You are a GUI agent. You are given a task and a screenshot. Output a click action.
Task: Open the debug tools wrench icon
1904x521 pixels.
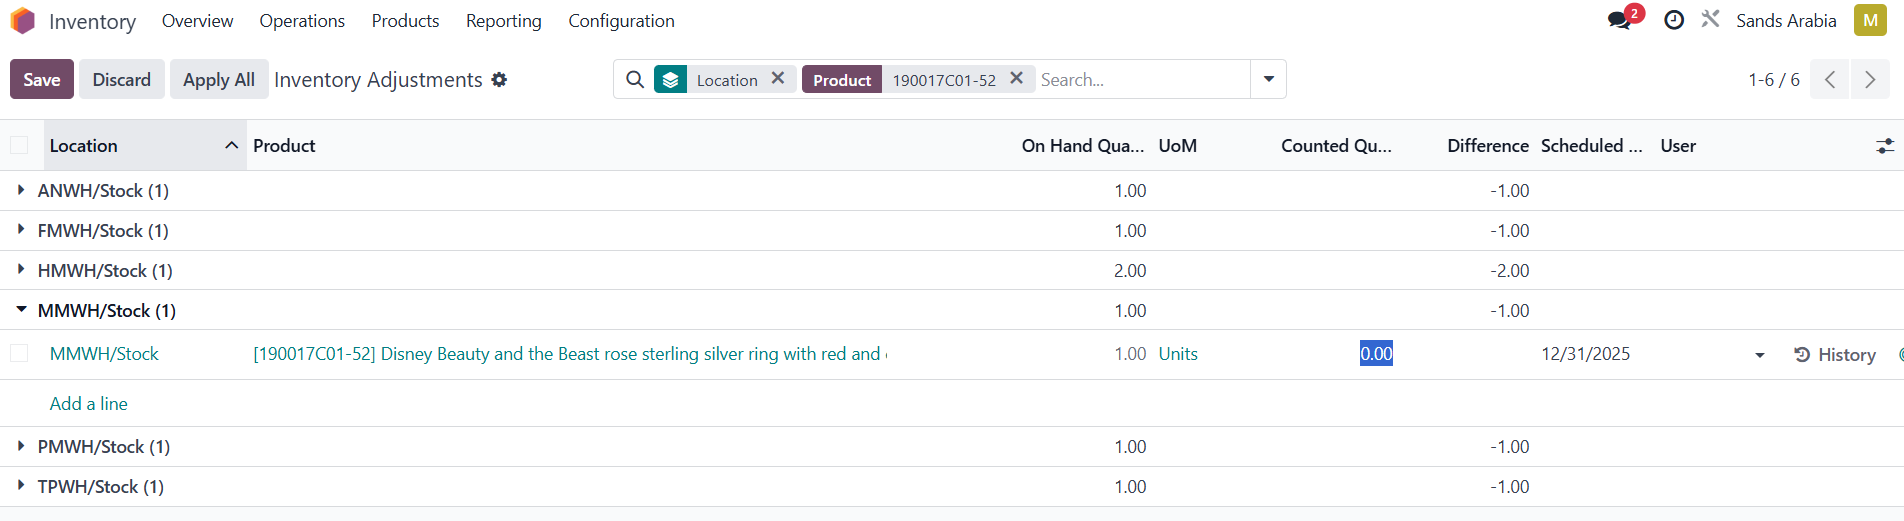click(1711, 19)
